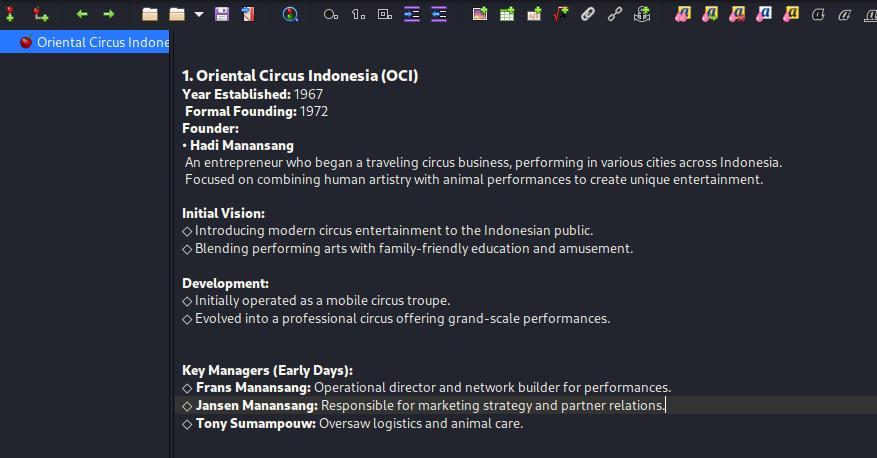Click the line beginning 'An entrepreneur who began'

point(483,163)
